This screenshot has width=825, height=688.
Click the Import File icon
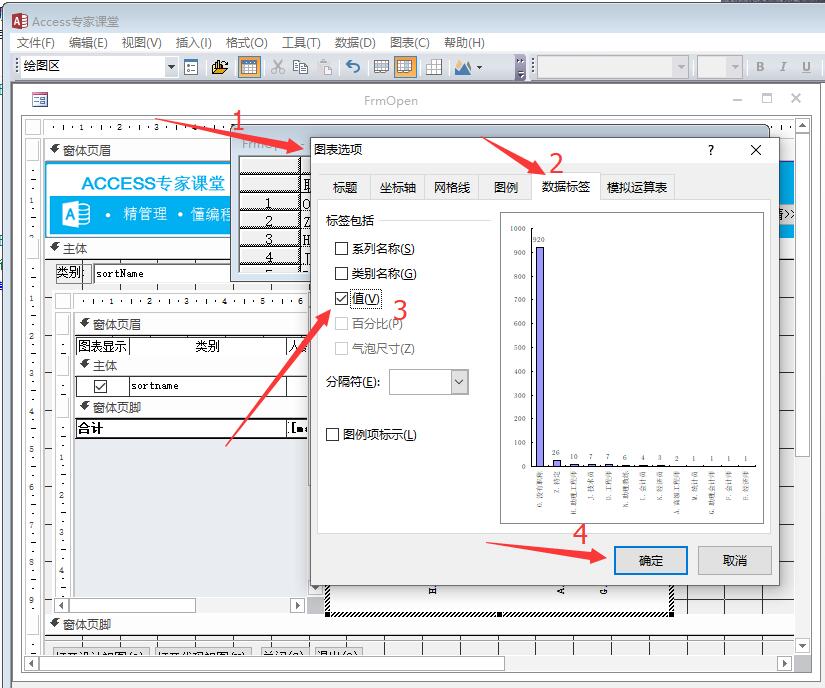click(219, 67)
